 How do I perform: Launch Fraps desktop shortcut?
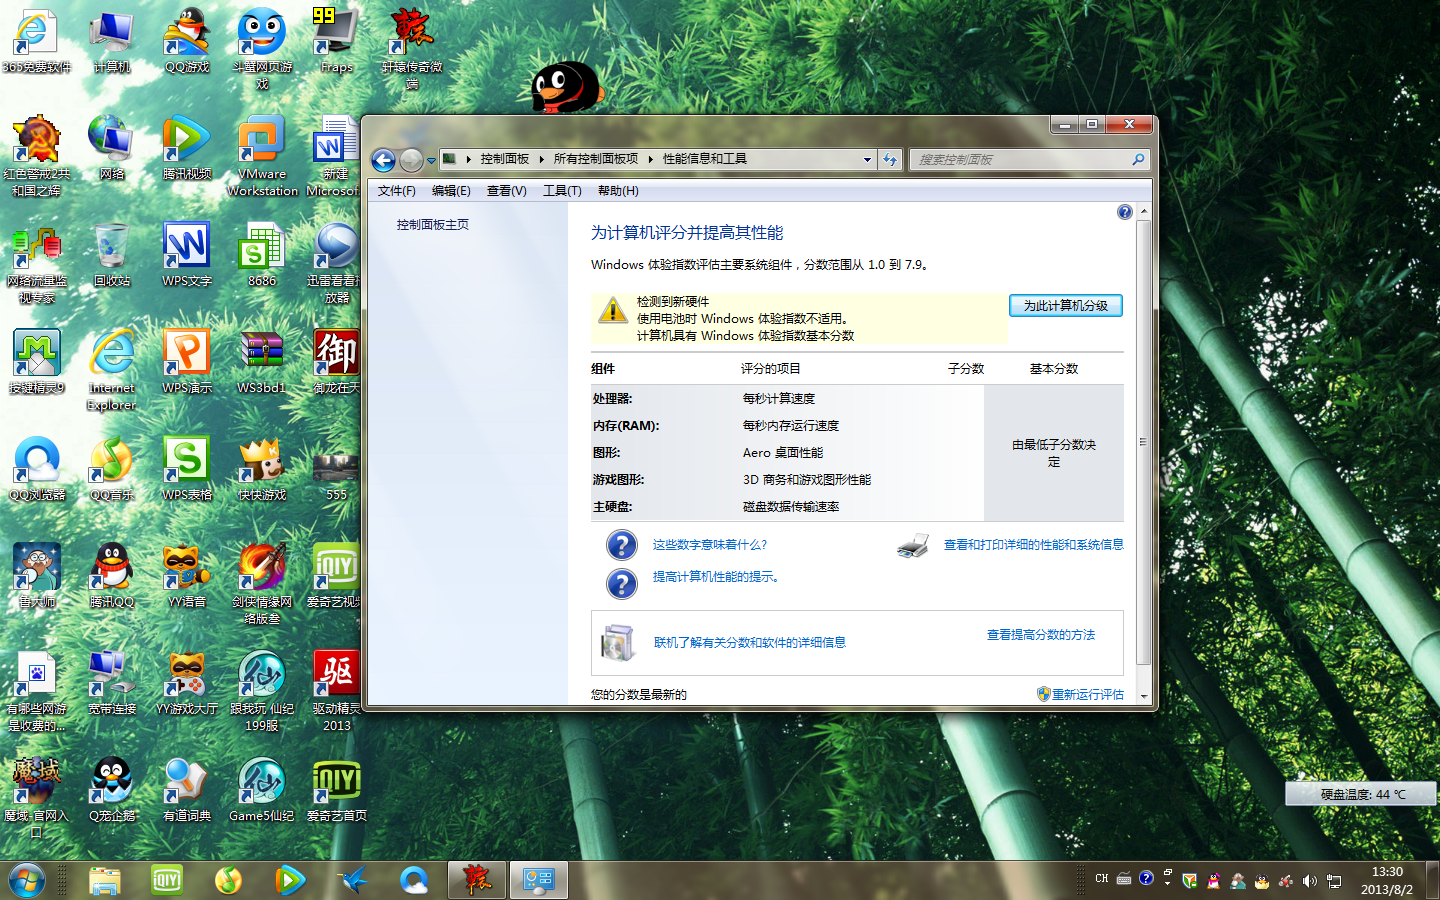point(337,42)
